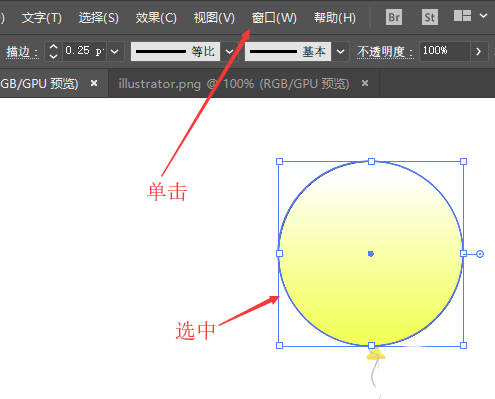Close the first GPU preview tab
This screenshot has height=399, width=495.
94,83
